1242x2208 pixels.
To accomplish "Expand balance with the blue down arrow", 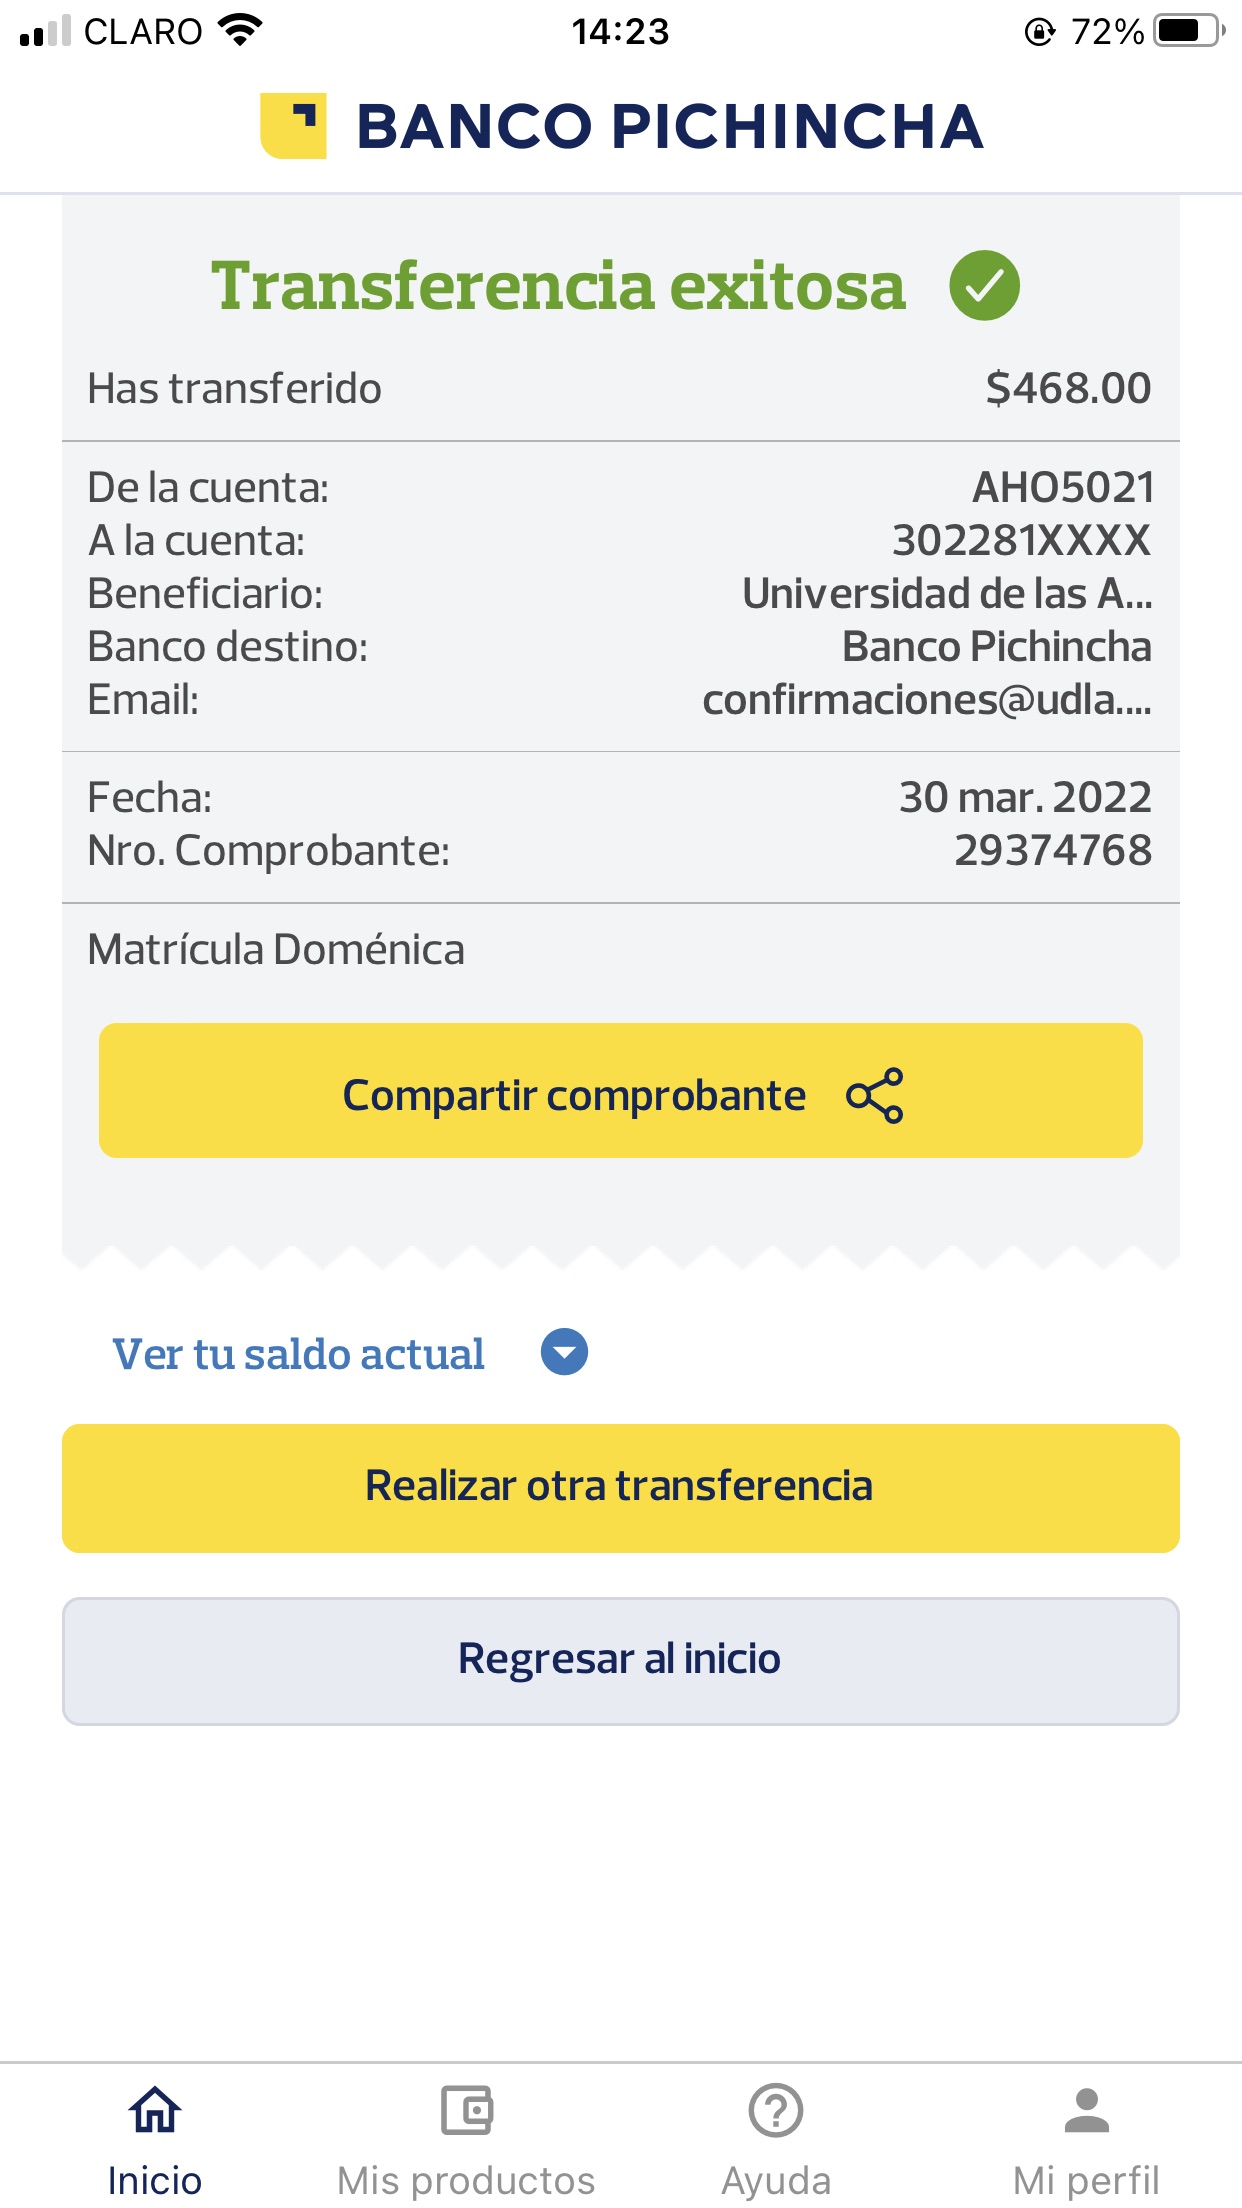I will click(x=564, y=1352).
